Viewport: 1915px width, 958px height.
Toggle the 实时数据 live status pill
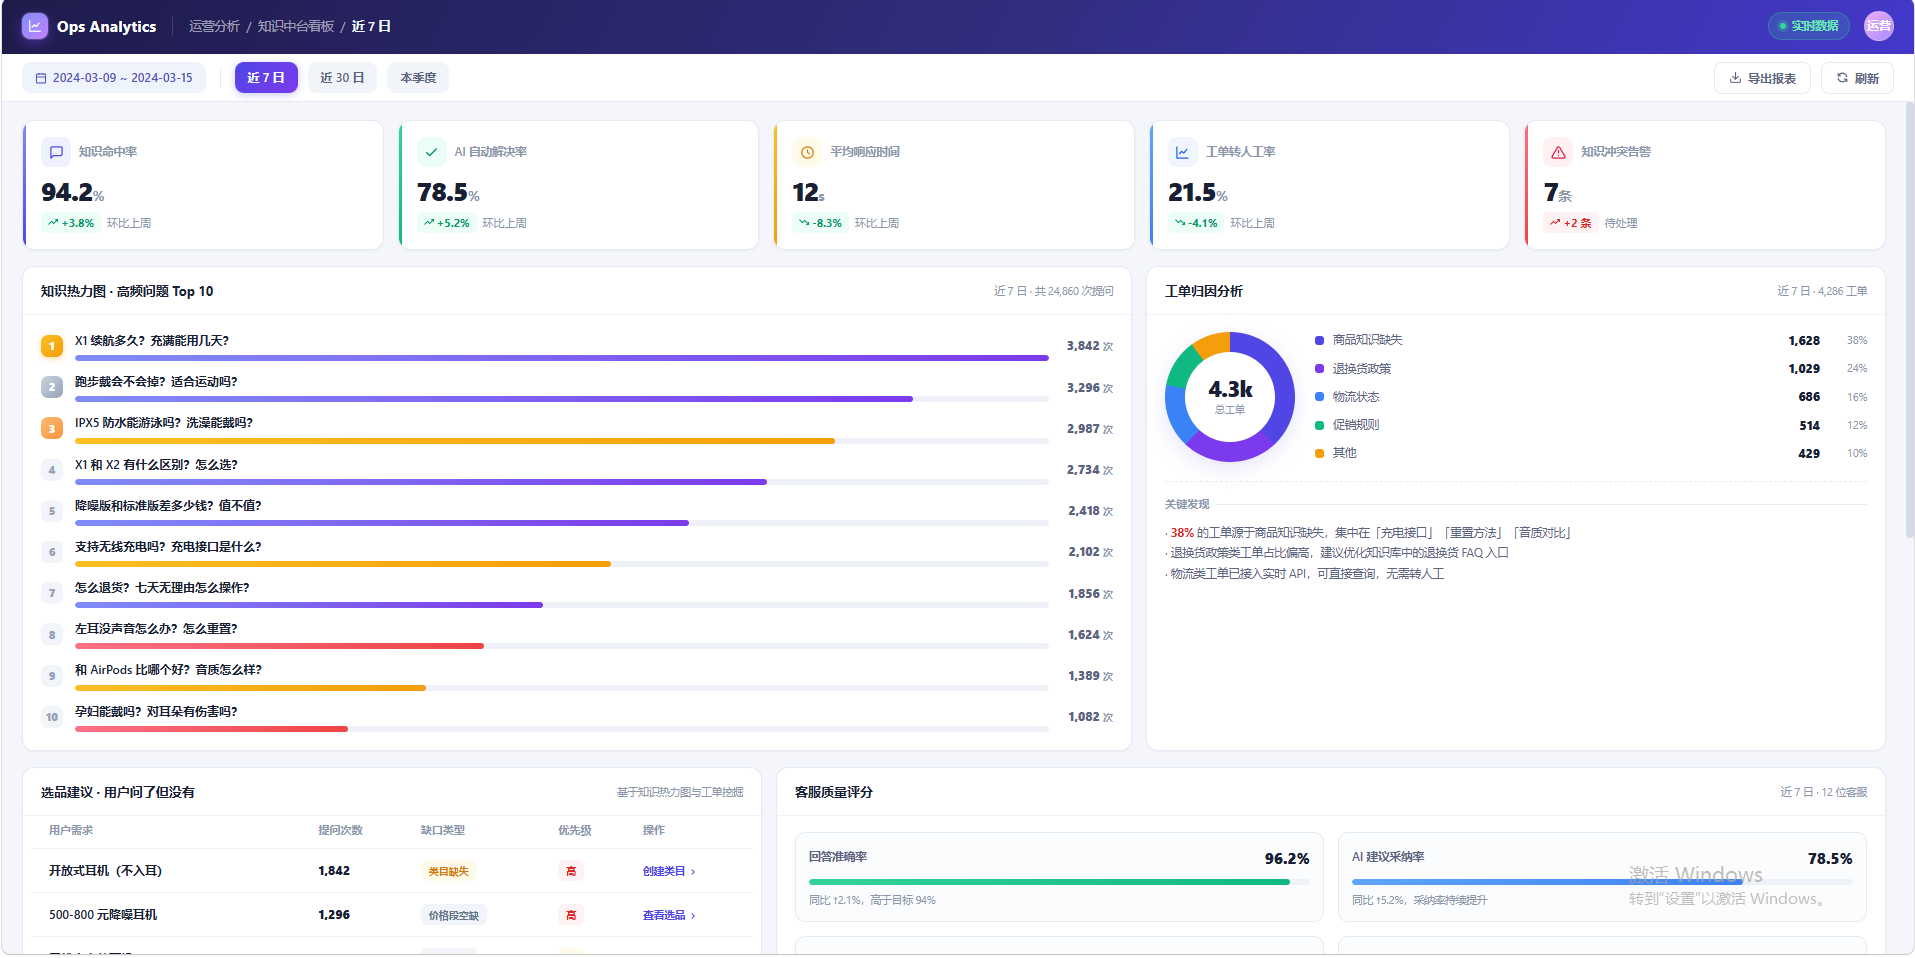coord(1809,26)
